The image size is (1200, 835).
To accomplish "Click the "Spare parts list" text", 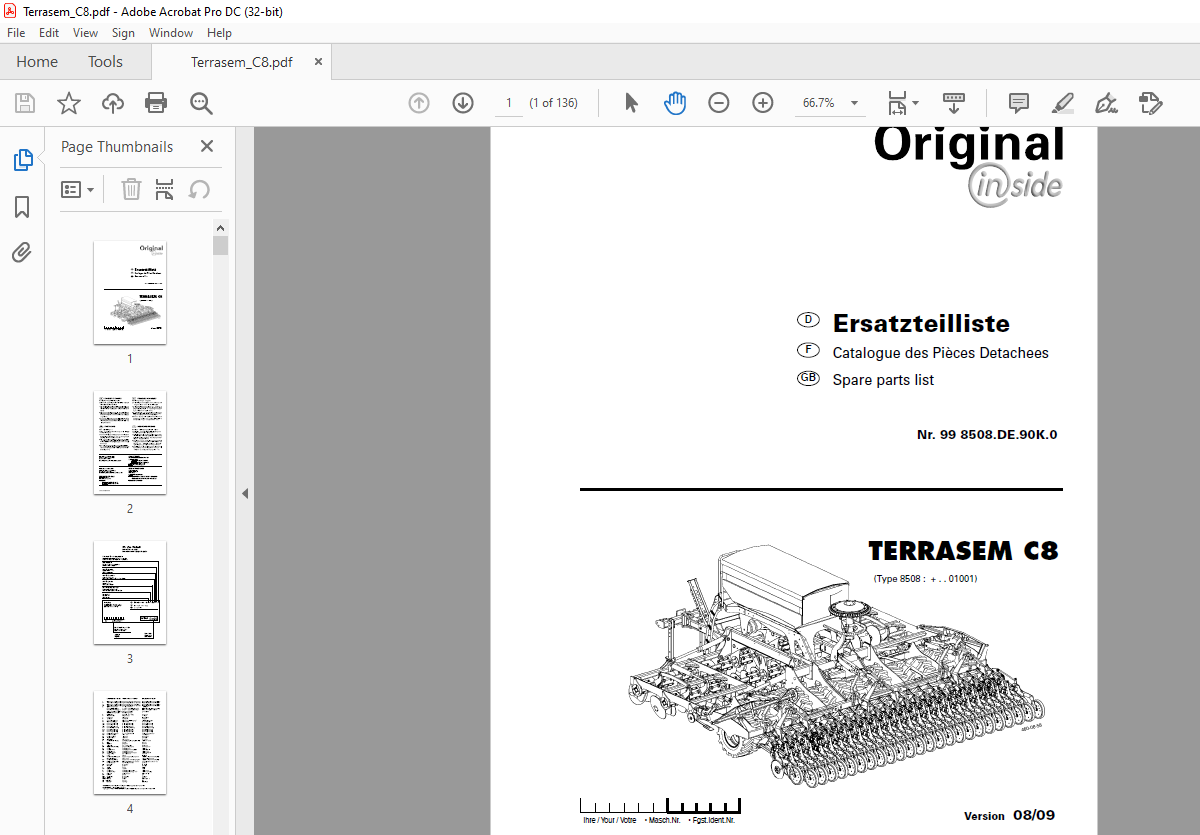I will 883,380.
